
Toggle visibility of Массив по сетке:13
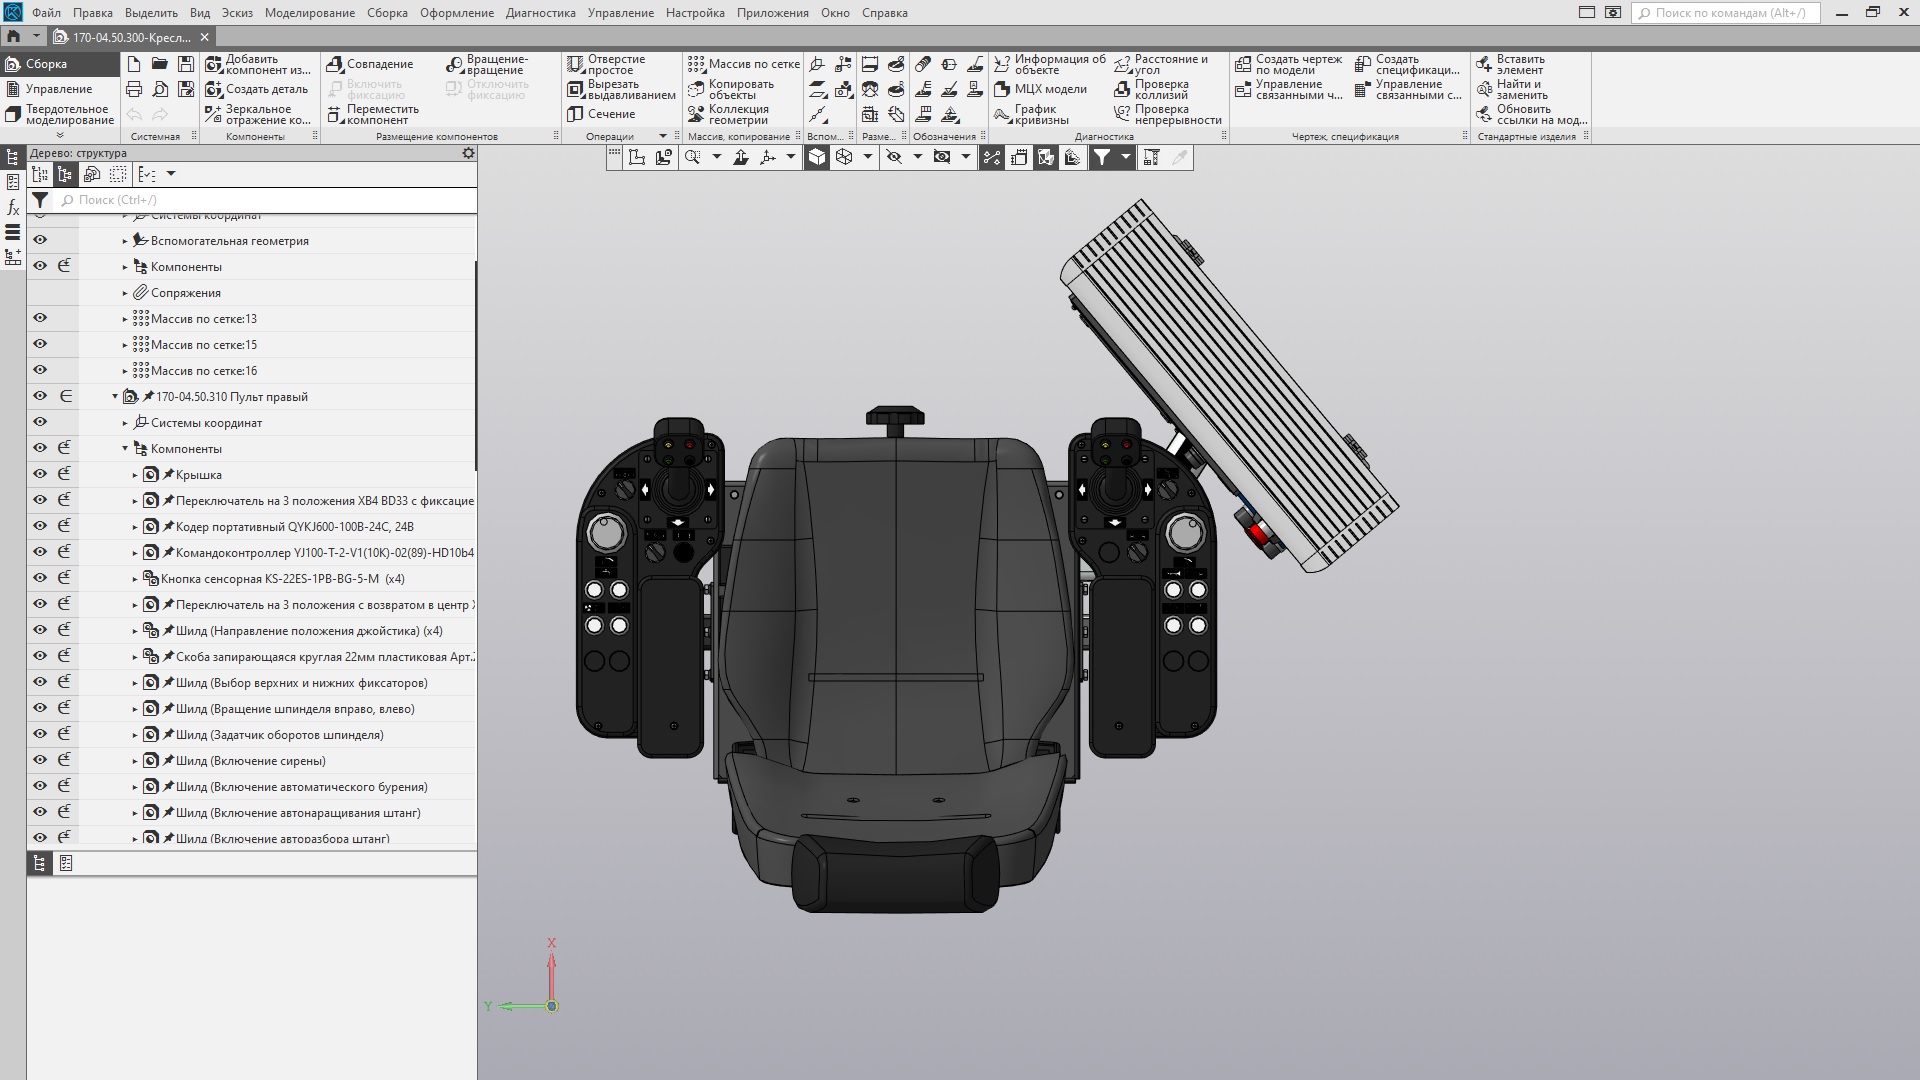click(40, 318)
